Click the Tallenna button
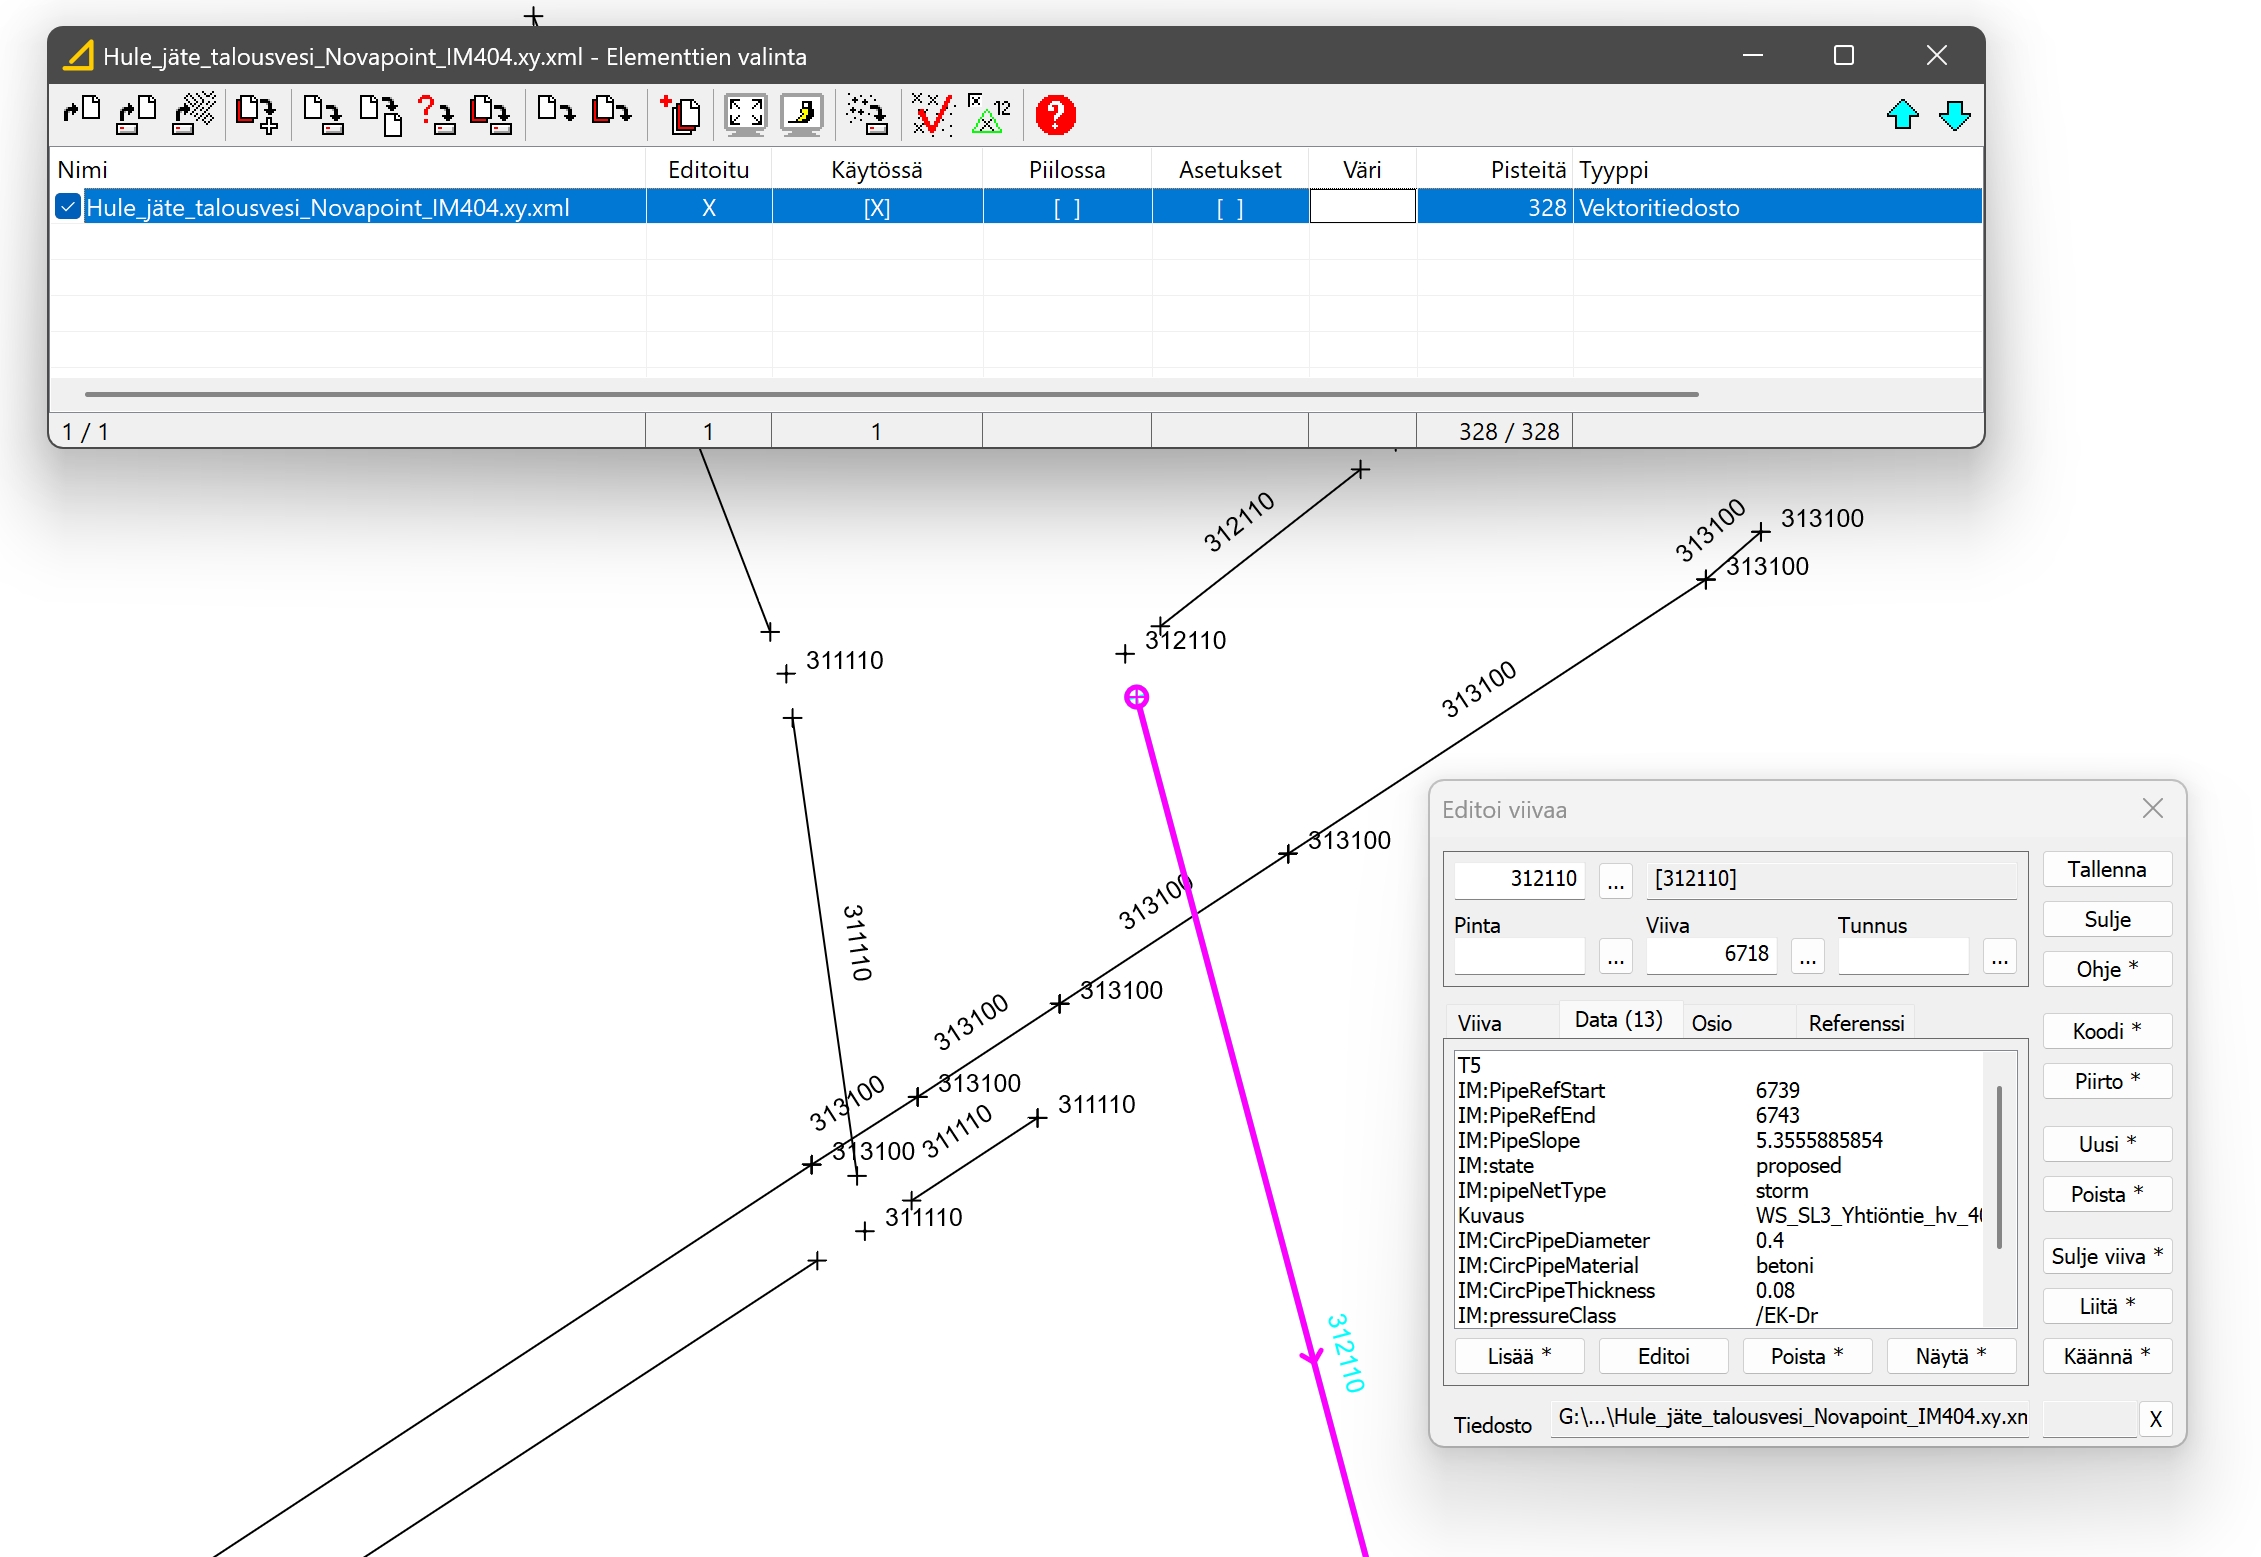Viewport: 2261px width, 1557px height. point(2107,869)
